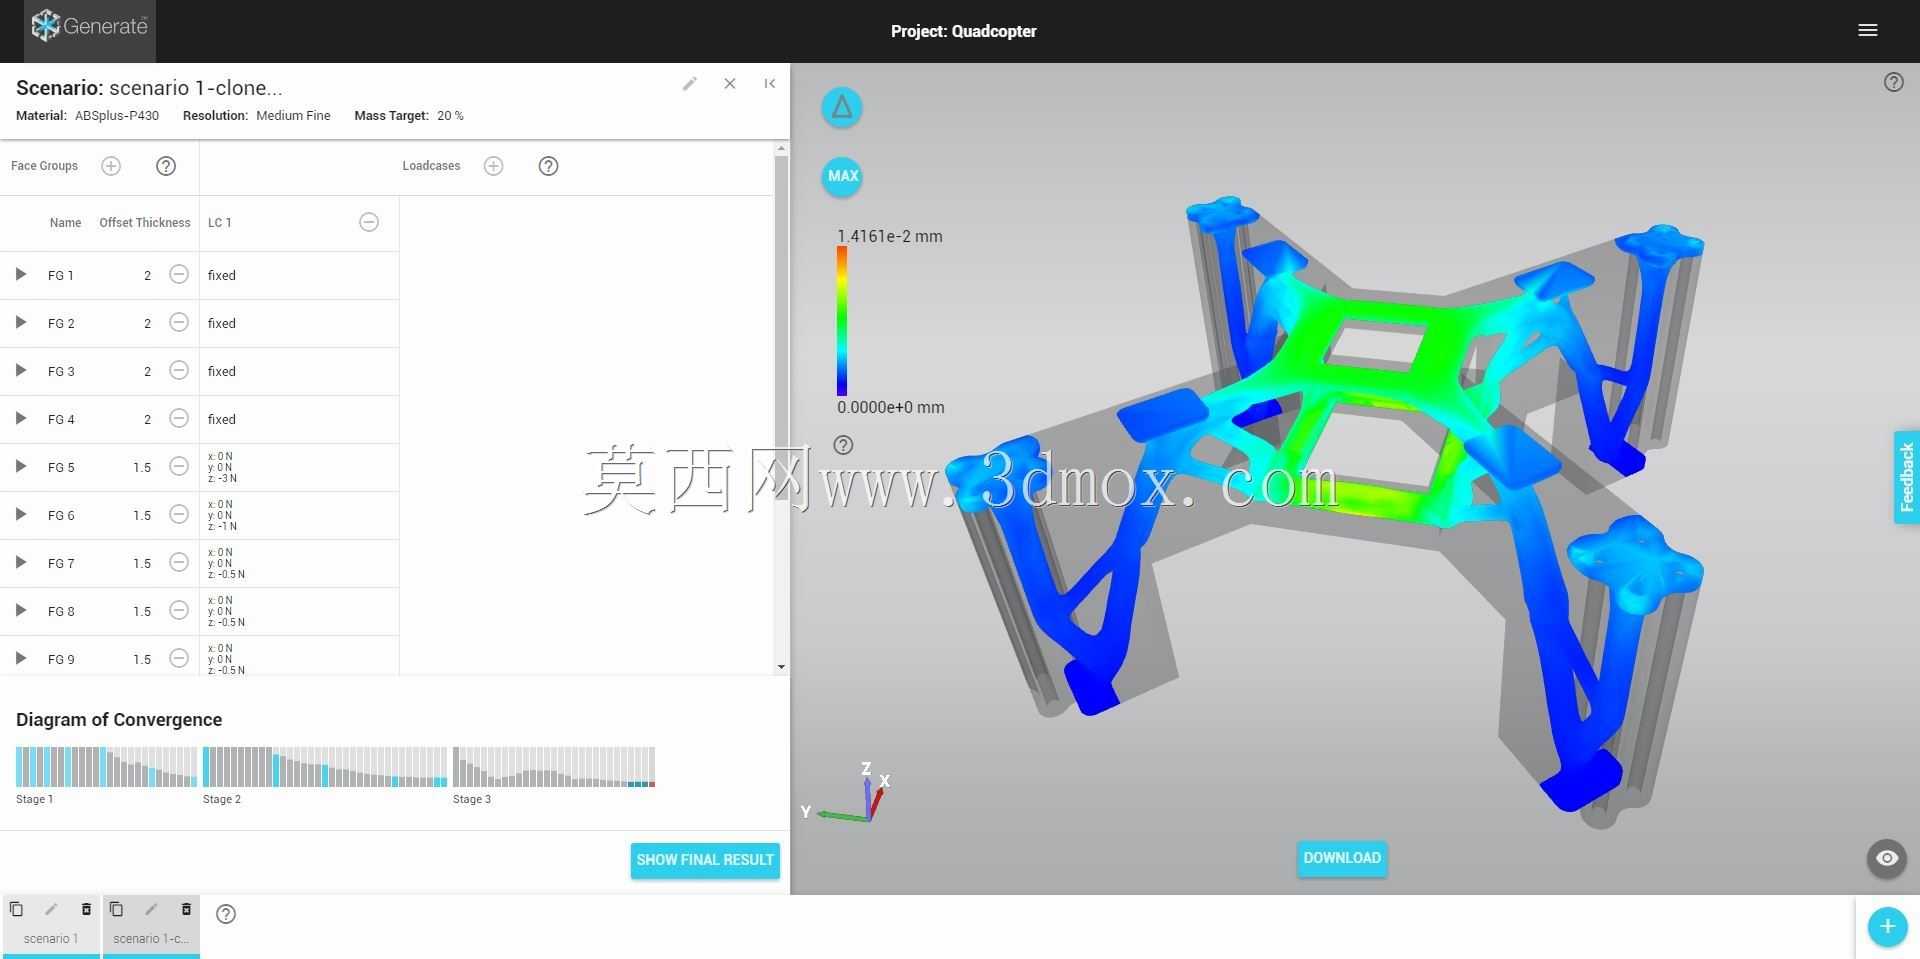1920x959 pixels.
Task: Click the displacement color scale bar
Action: [x=842, y=321]
